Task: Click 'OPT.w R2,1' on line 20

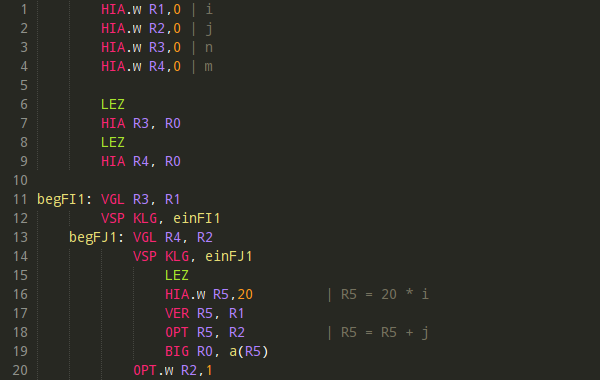Action: (x=173, y=370)
